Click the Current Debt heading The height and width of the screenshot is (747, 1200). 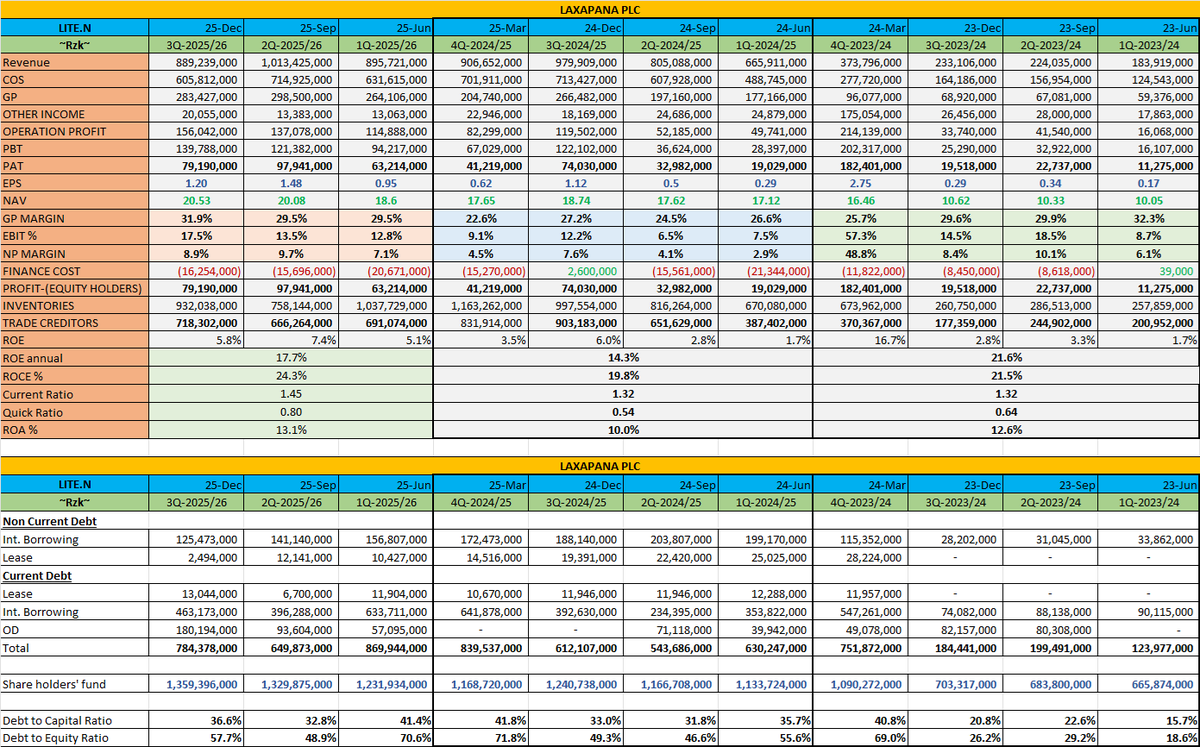coord(36,576)
